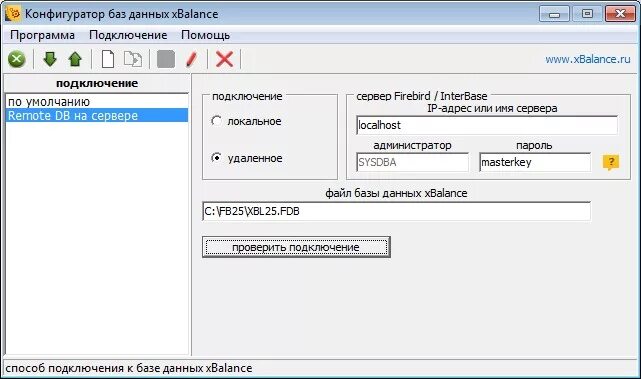Viewport: 641px width, 379px height.
Task: Minimize the configurator window
Action: click(554, 14)
